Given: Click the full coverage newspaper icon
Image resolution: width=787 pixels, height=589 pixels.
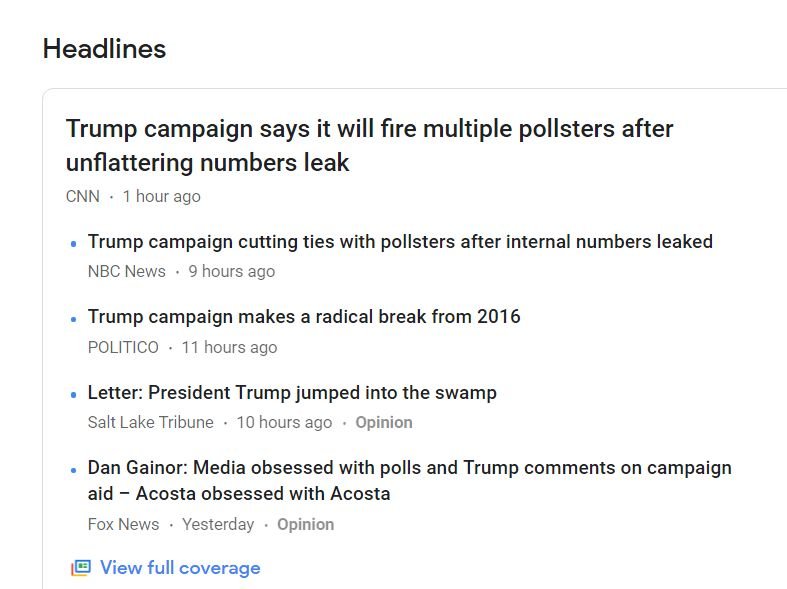Looking at the screenshot, I should point(80,568).
